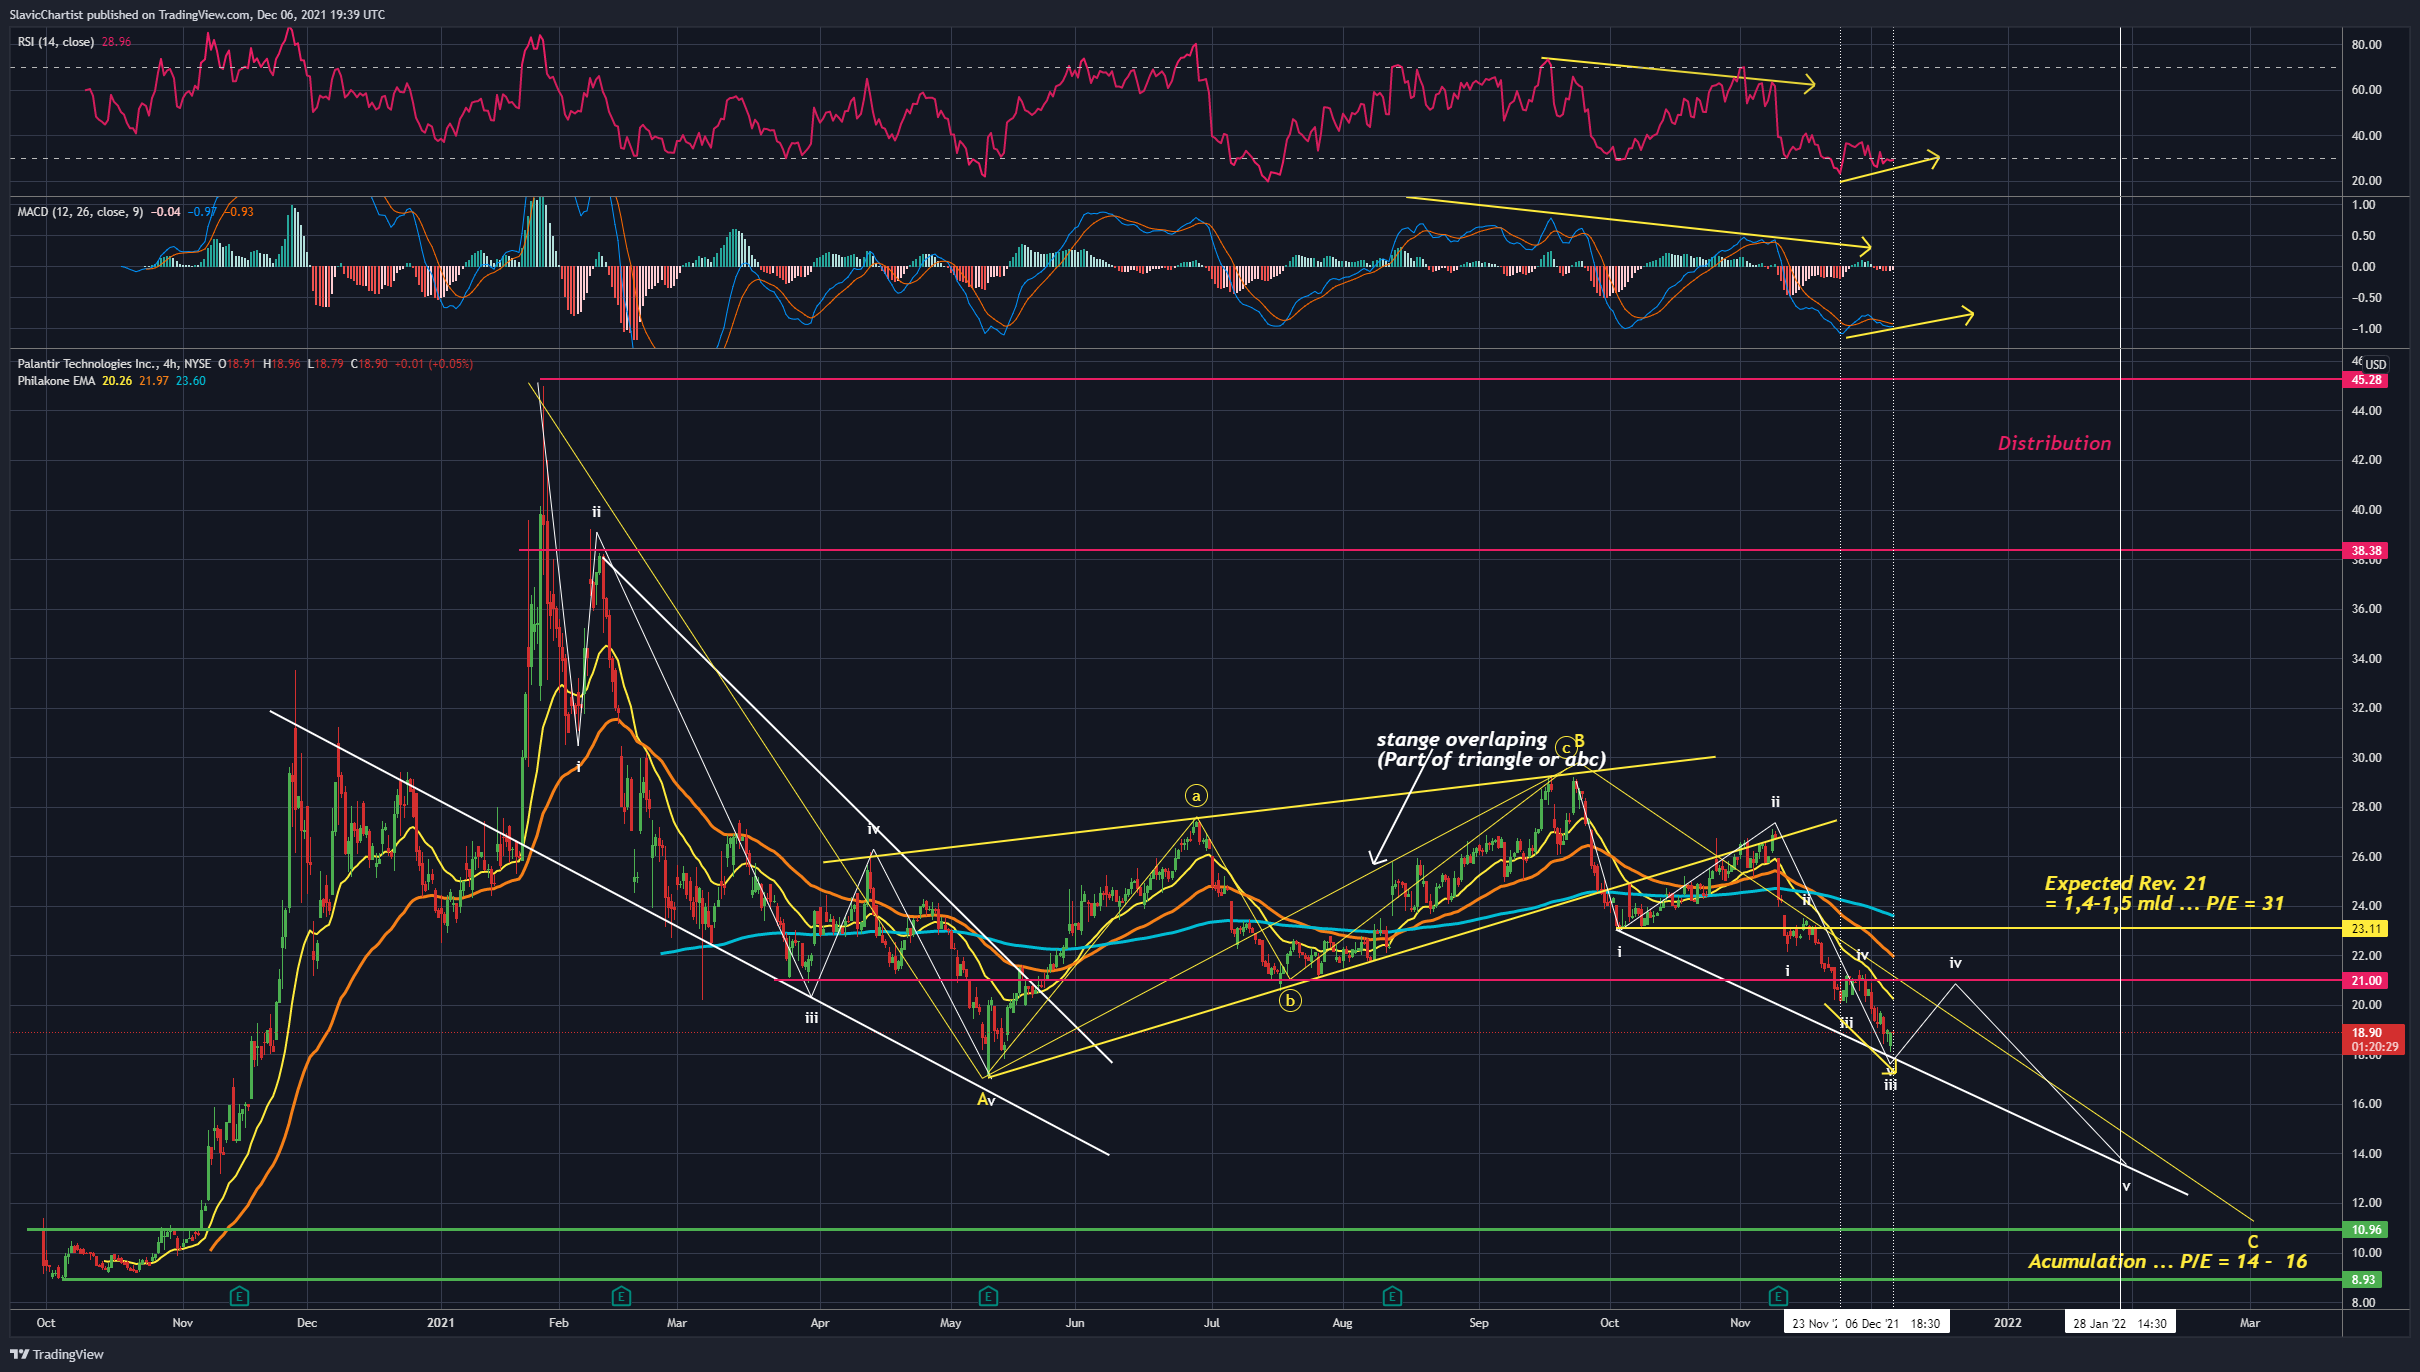This screenshot has width=2420, height=1372.
Task: Click the RSI value 28.96
Action: coord(116,42)
